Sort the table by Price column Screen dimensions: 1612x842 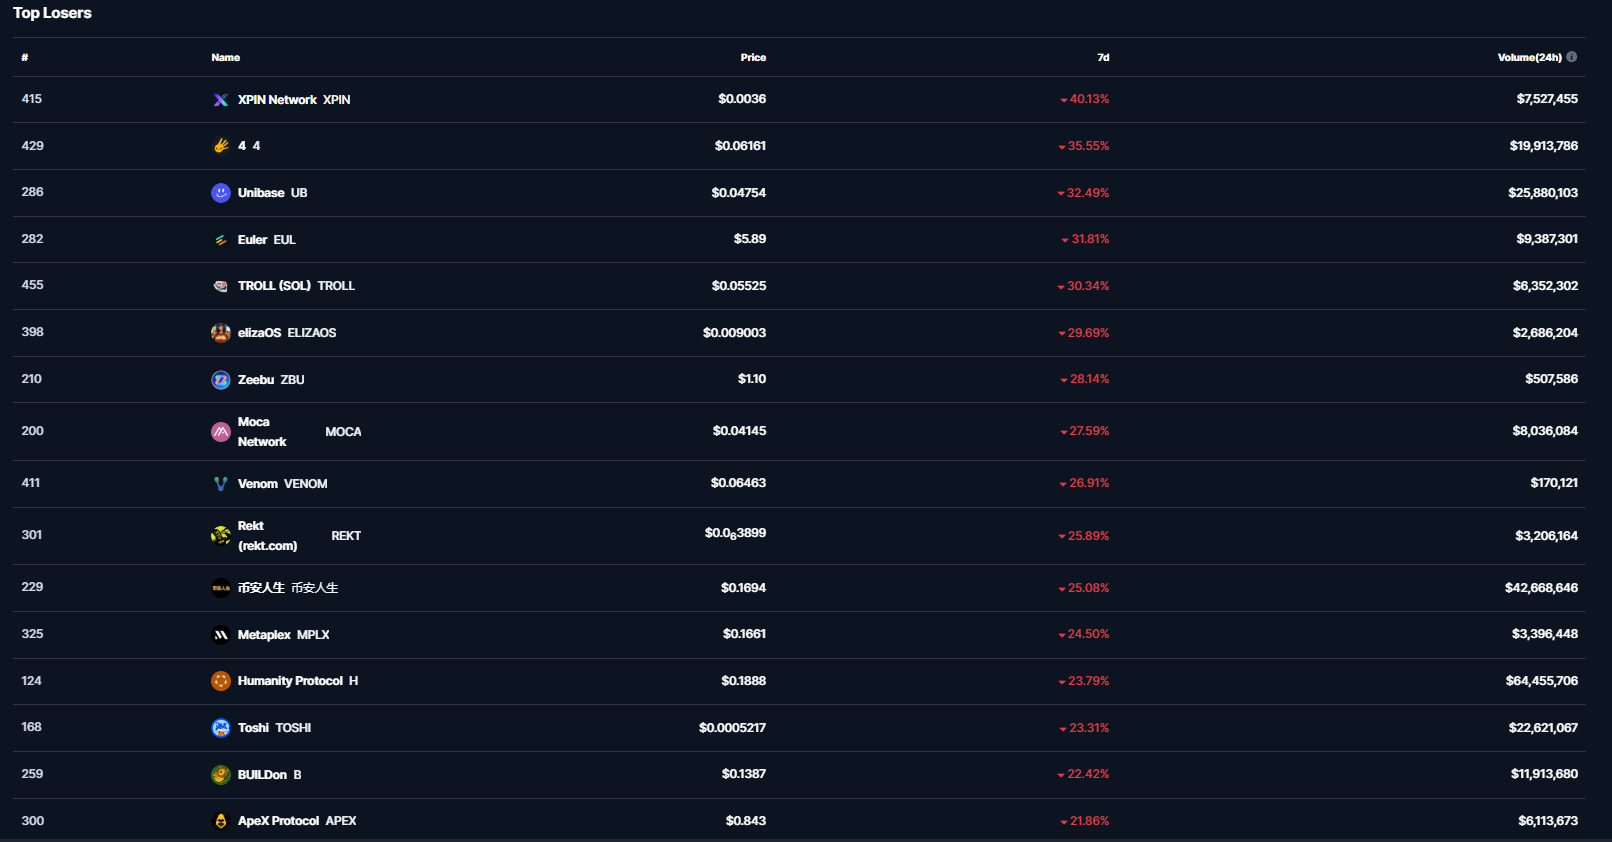tap(753, 58)
